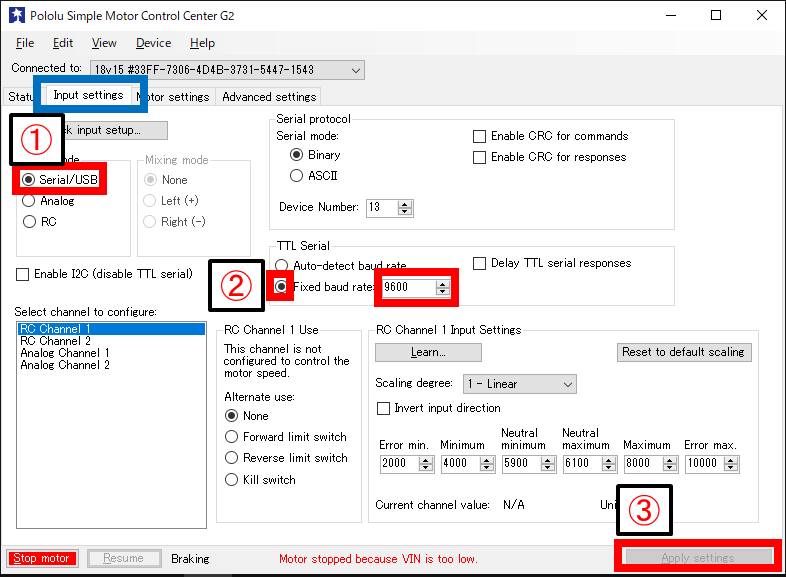Select RC input mode
Viewport: 786px width, 577px height.
(40, 222)
